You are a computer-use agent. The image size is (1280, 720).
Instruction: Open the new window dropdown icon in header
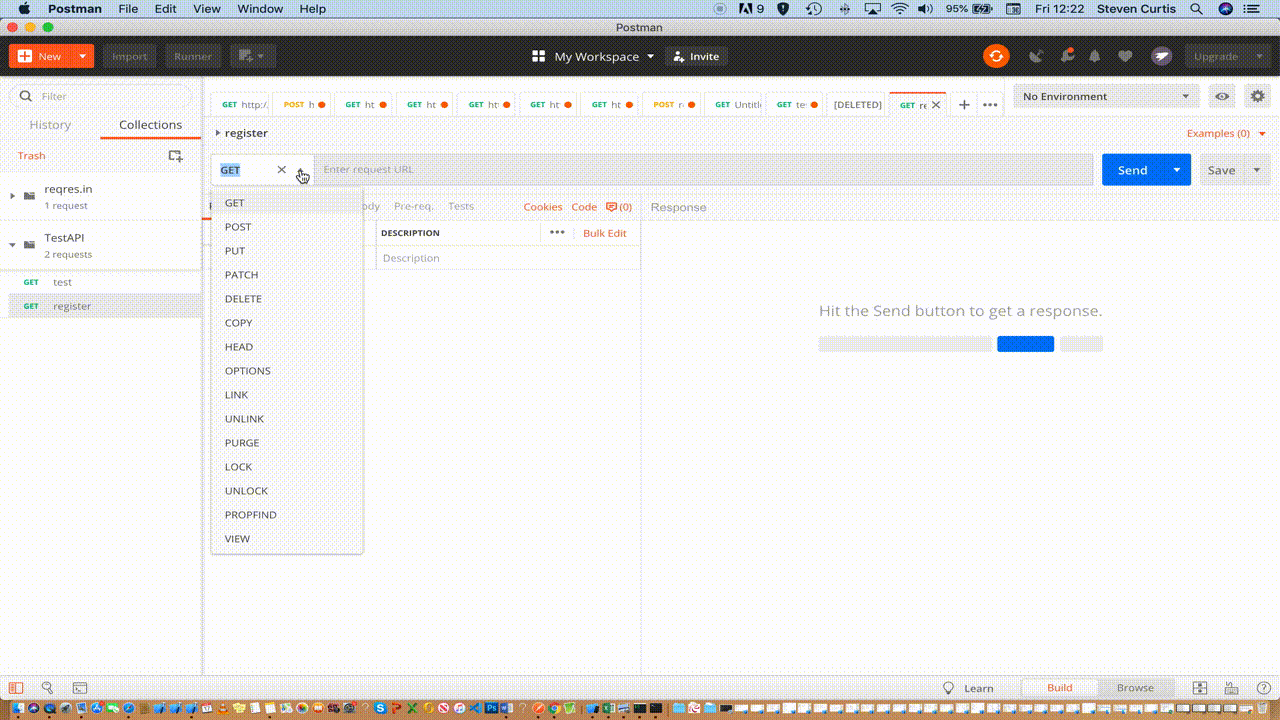(x=252, y=56)
